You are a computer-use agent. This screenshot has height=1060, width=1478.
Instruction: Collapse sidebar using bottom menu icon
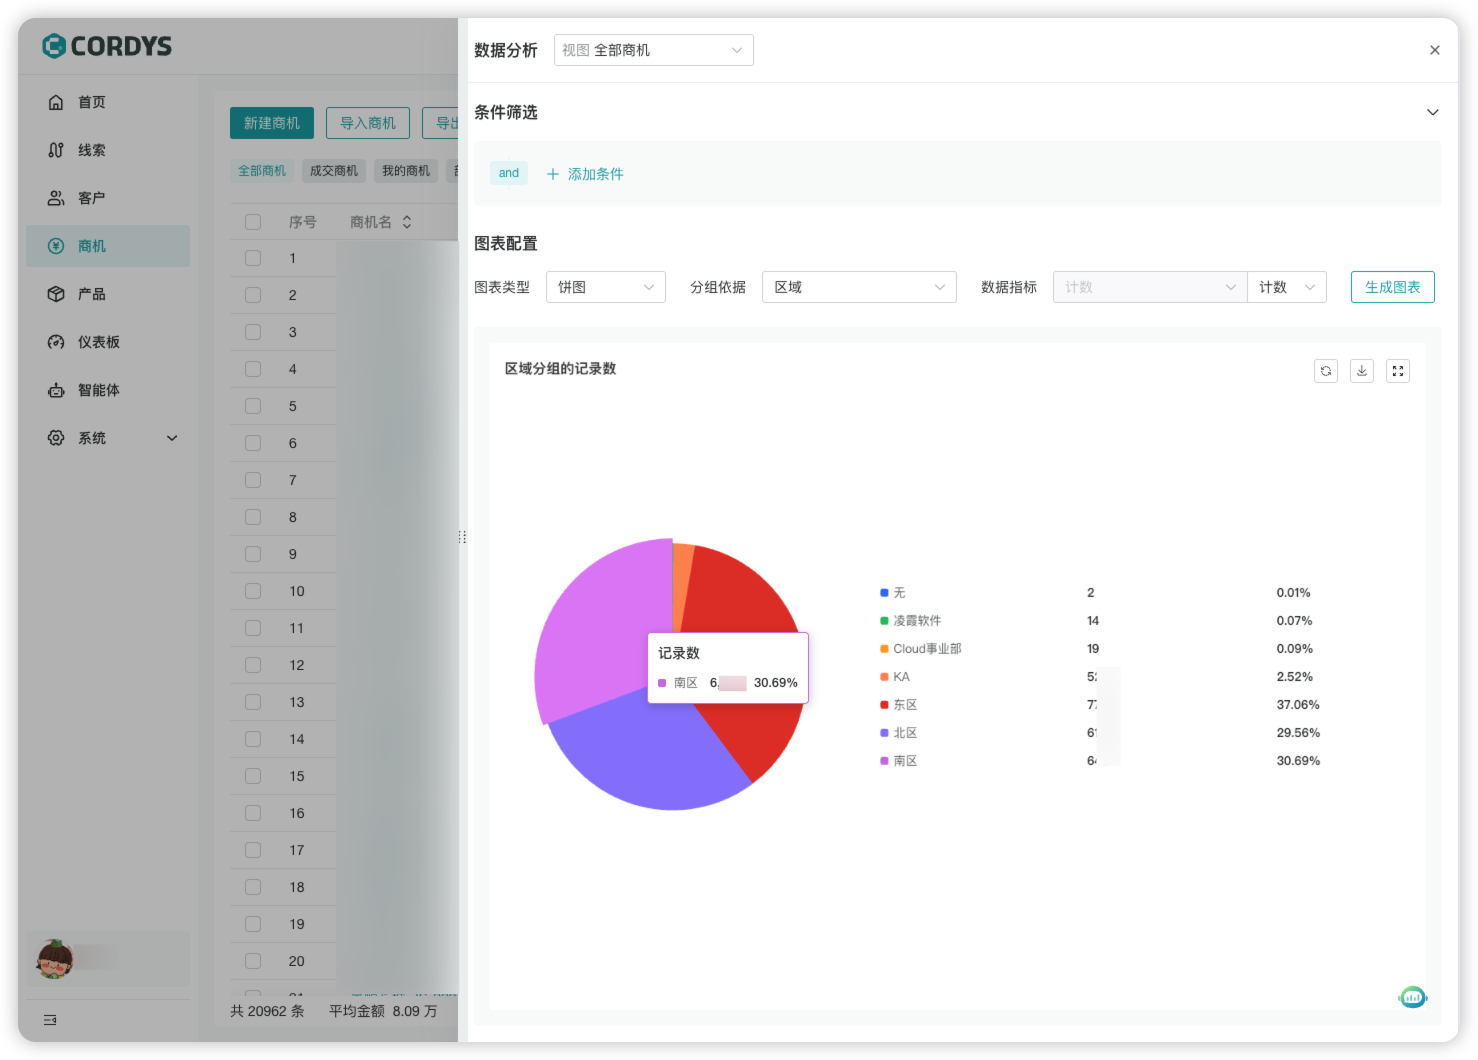(50, 1020)
